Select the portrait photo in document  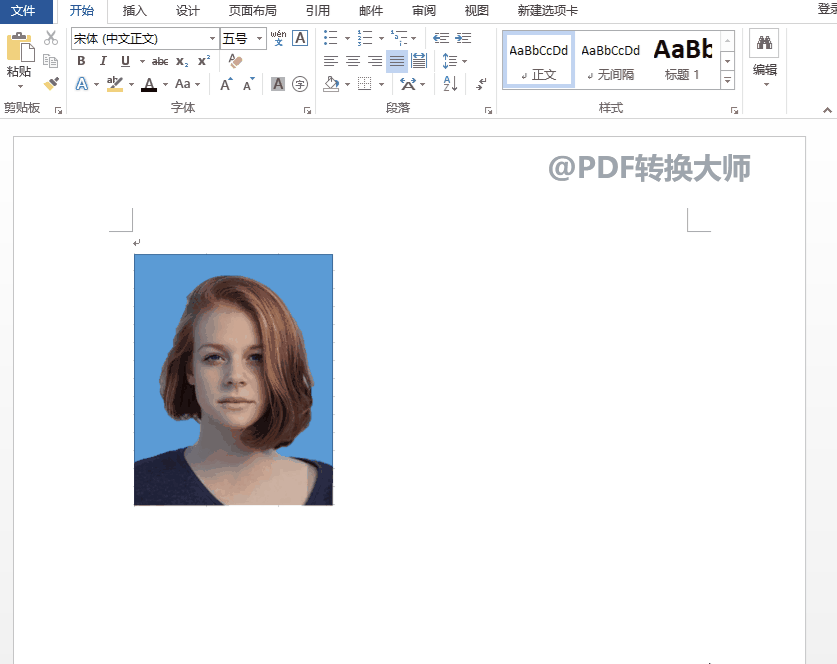click(233, 380)
